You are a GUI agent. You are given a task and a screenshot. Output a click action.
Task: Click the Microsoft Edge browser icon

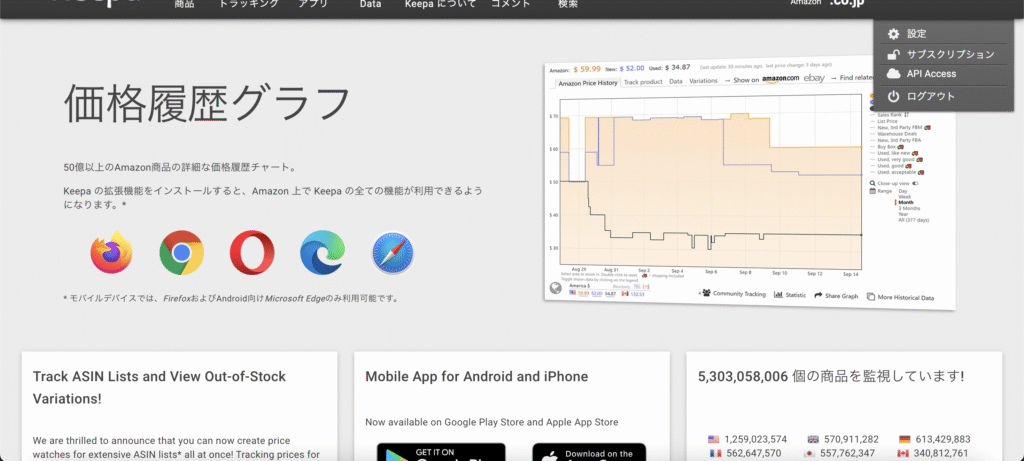point(323,253)
